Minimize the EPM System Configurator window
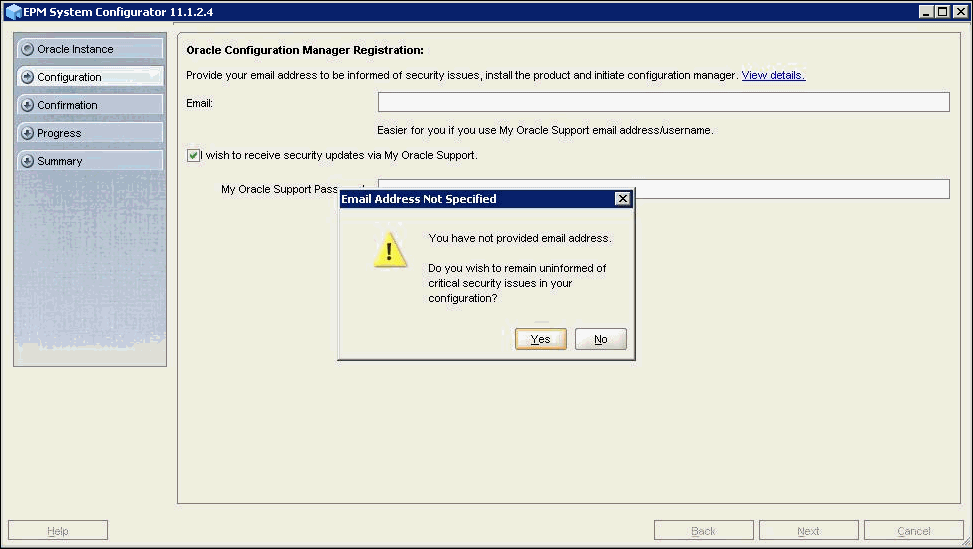Viewport: 973px width, 549px height. (926, 12)
